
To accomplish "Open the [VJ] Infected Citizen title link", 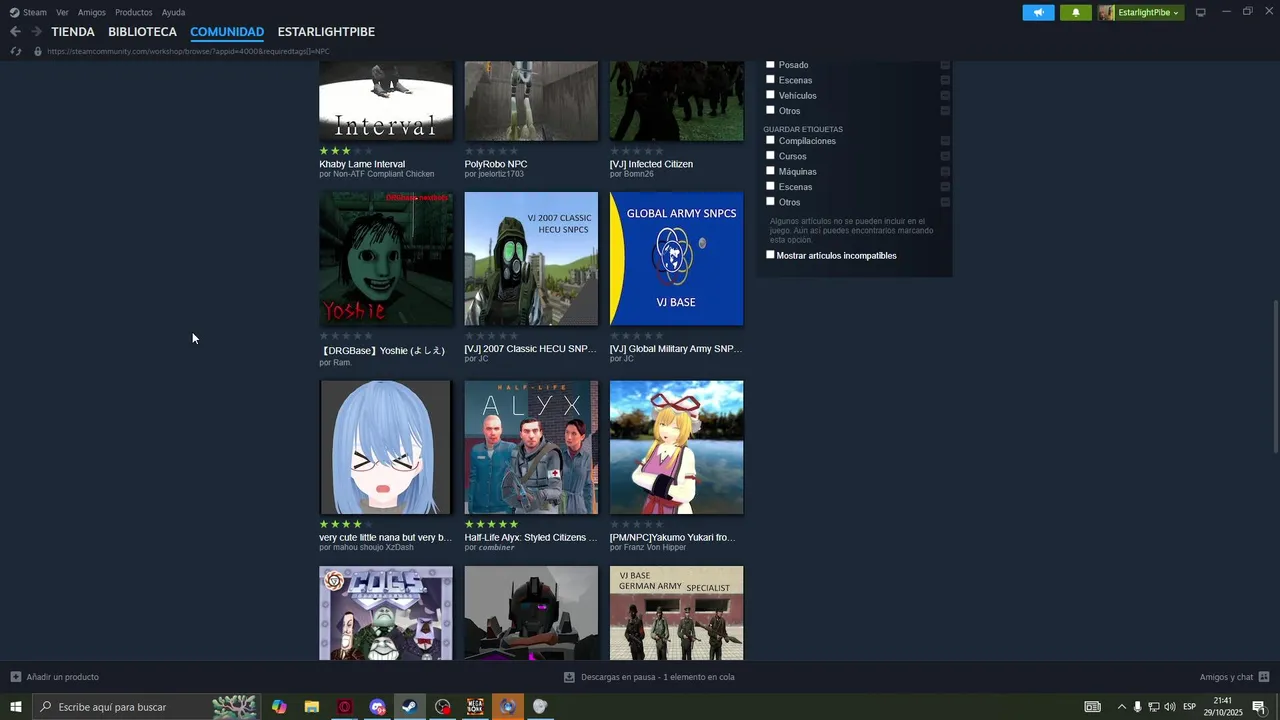I will click(651, 164).
